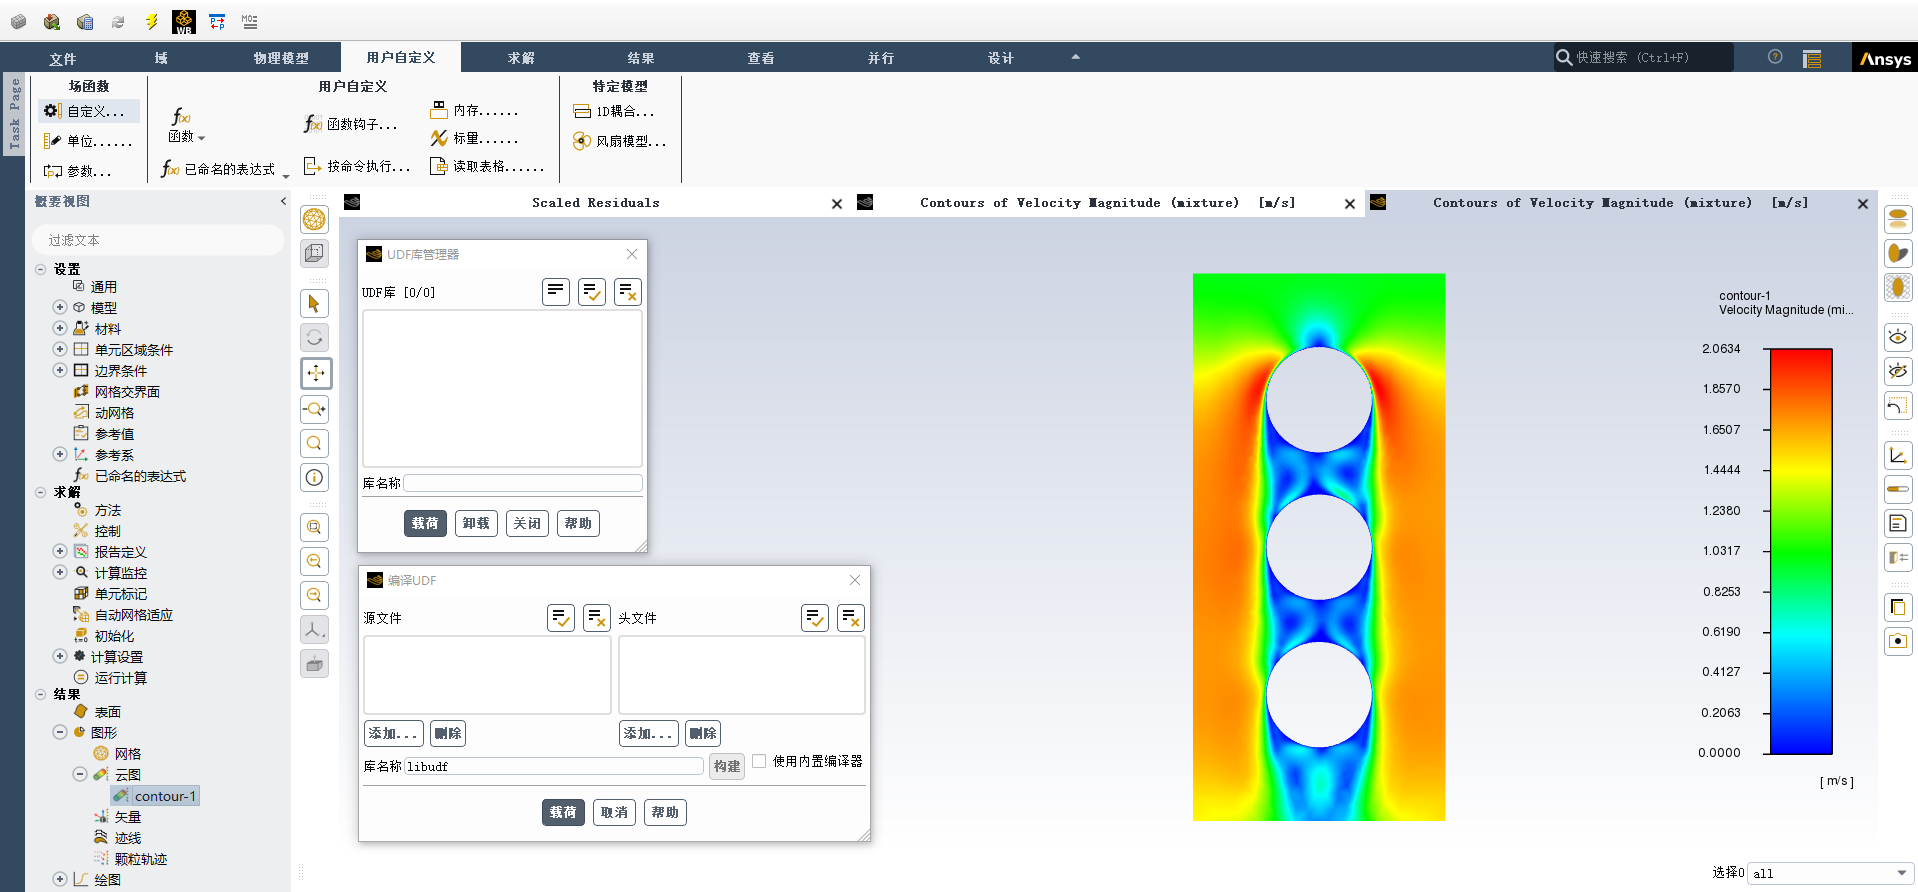Click 取消 in 编译UDF dialog
The image size is (1918, 892).
(x=614, y=812)
